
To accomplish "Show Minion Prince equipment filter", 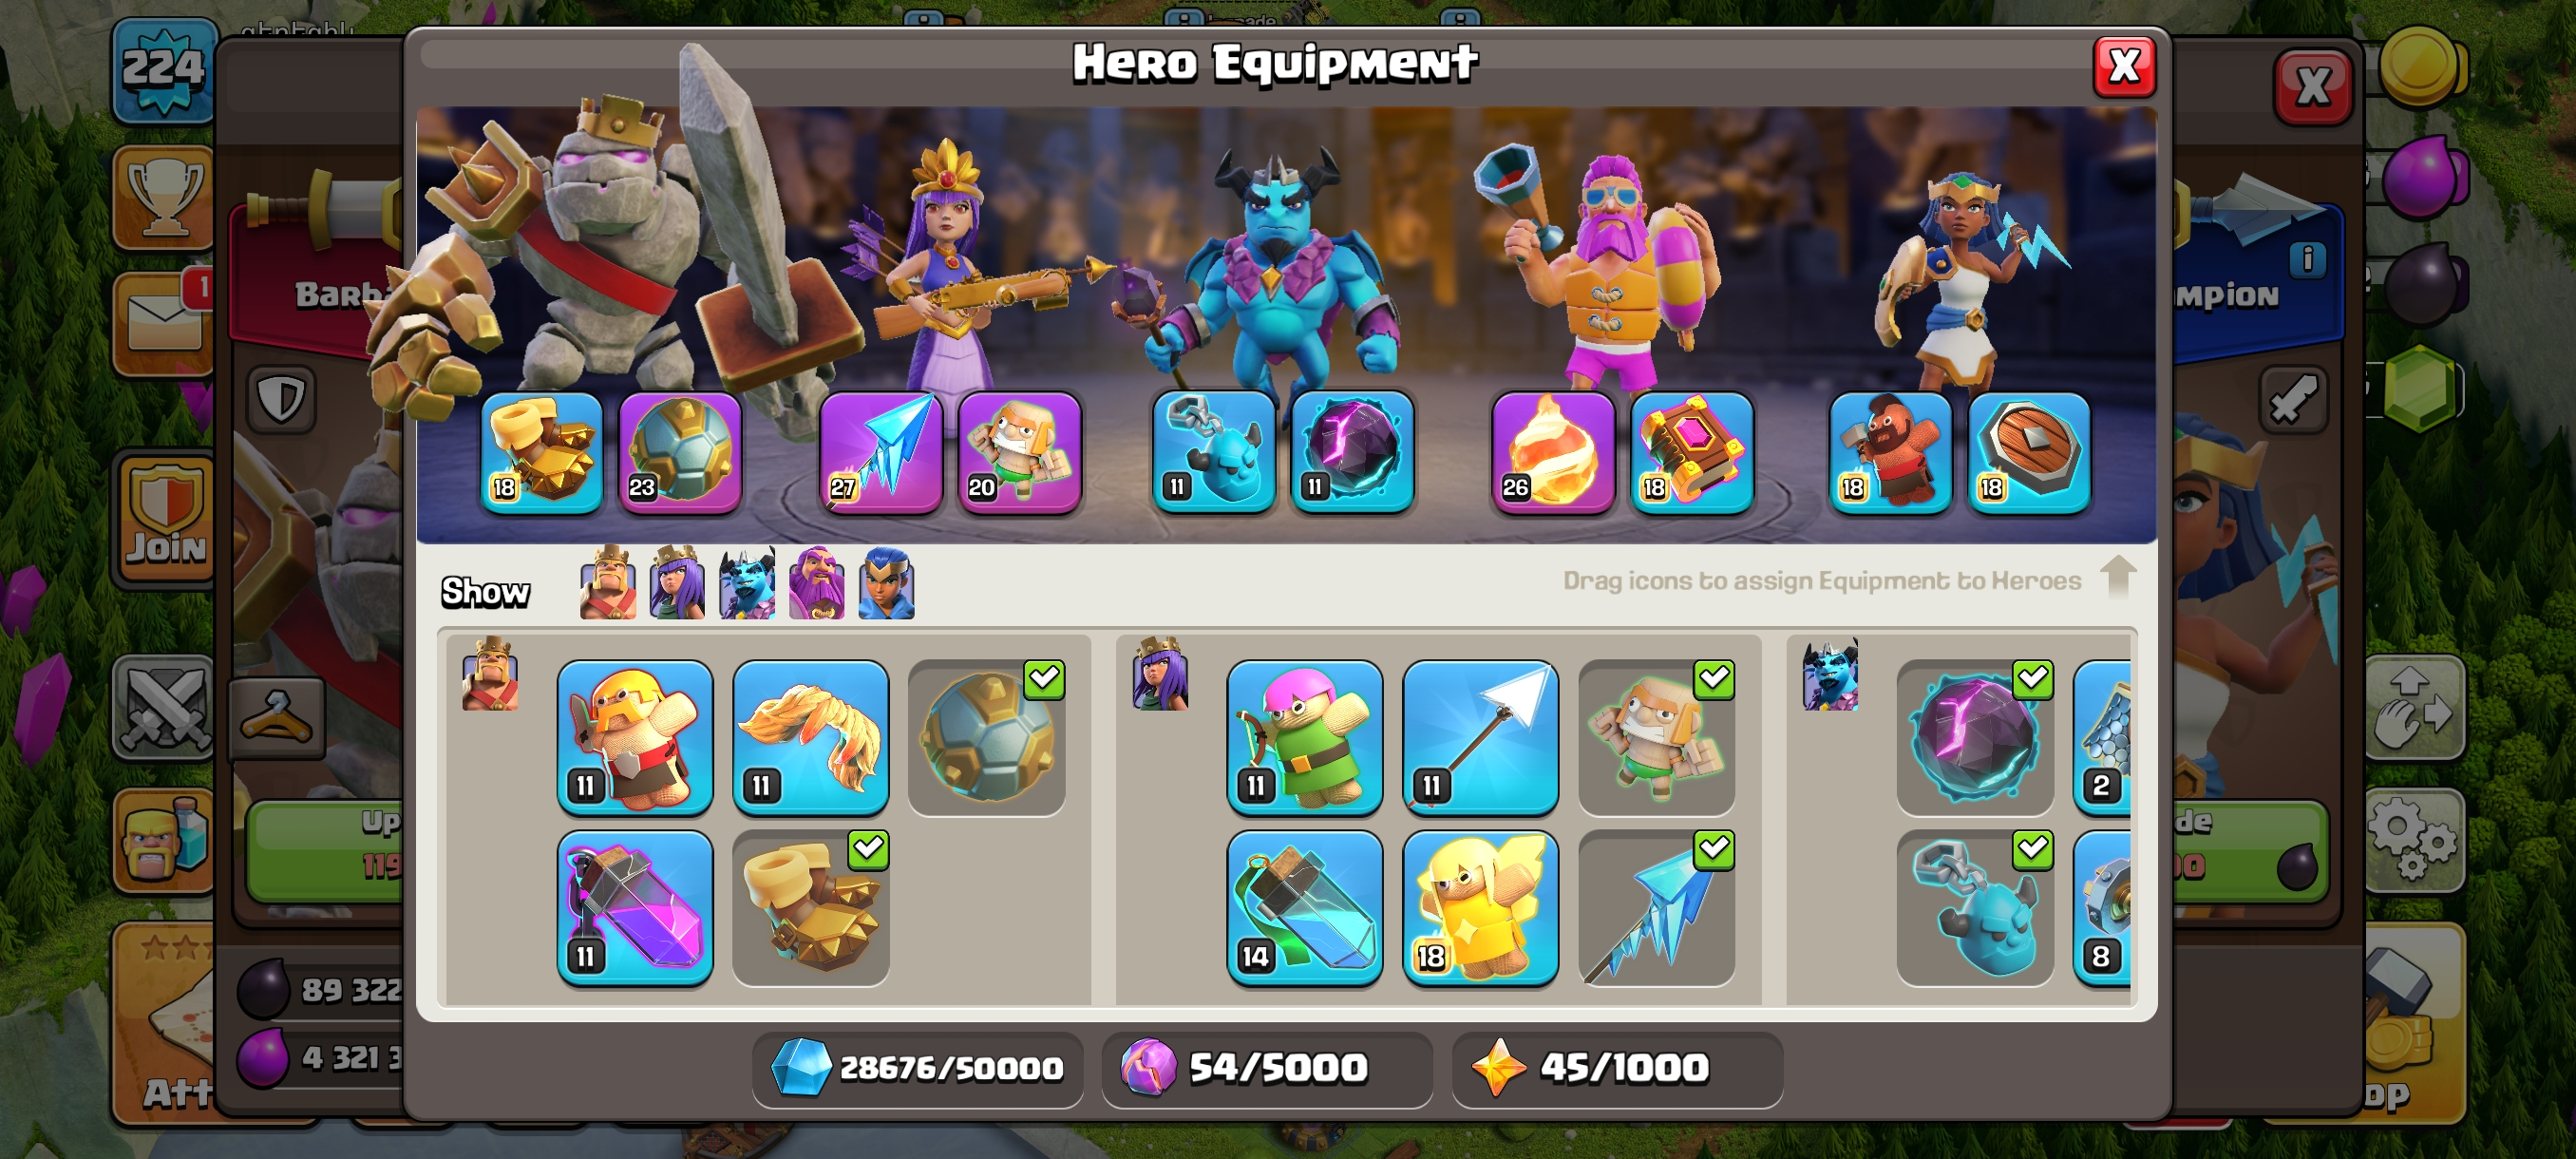I will tap(747, 583).
